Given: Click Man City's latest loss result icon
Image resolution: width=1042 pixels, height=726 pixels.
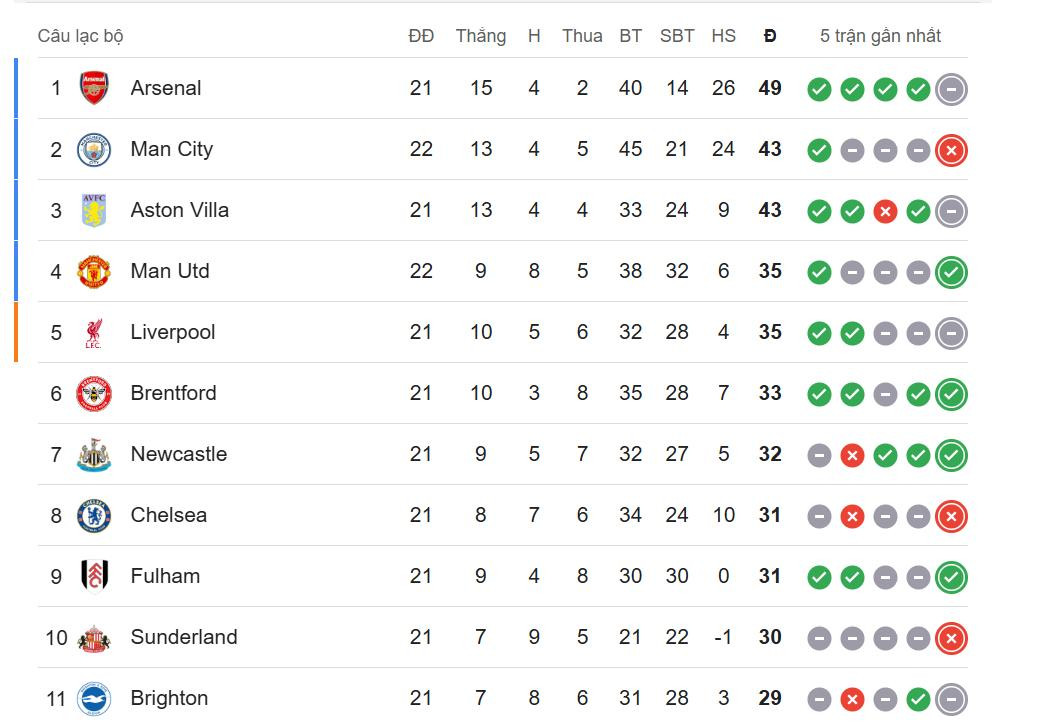Looking at the screenshot, I should 951,151.
